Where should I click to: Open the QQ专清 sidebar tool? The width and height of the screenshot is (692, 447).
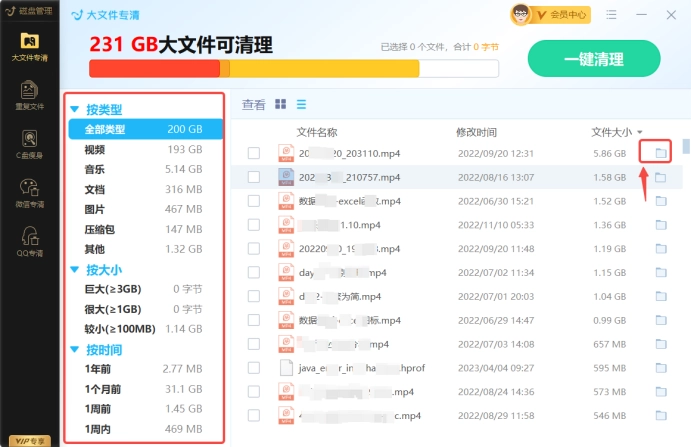click(x=29, y=239)
